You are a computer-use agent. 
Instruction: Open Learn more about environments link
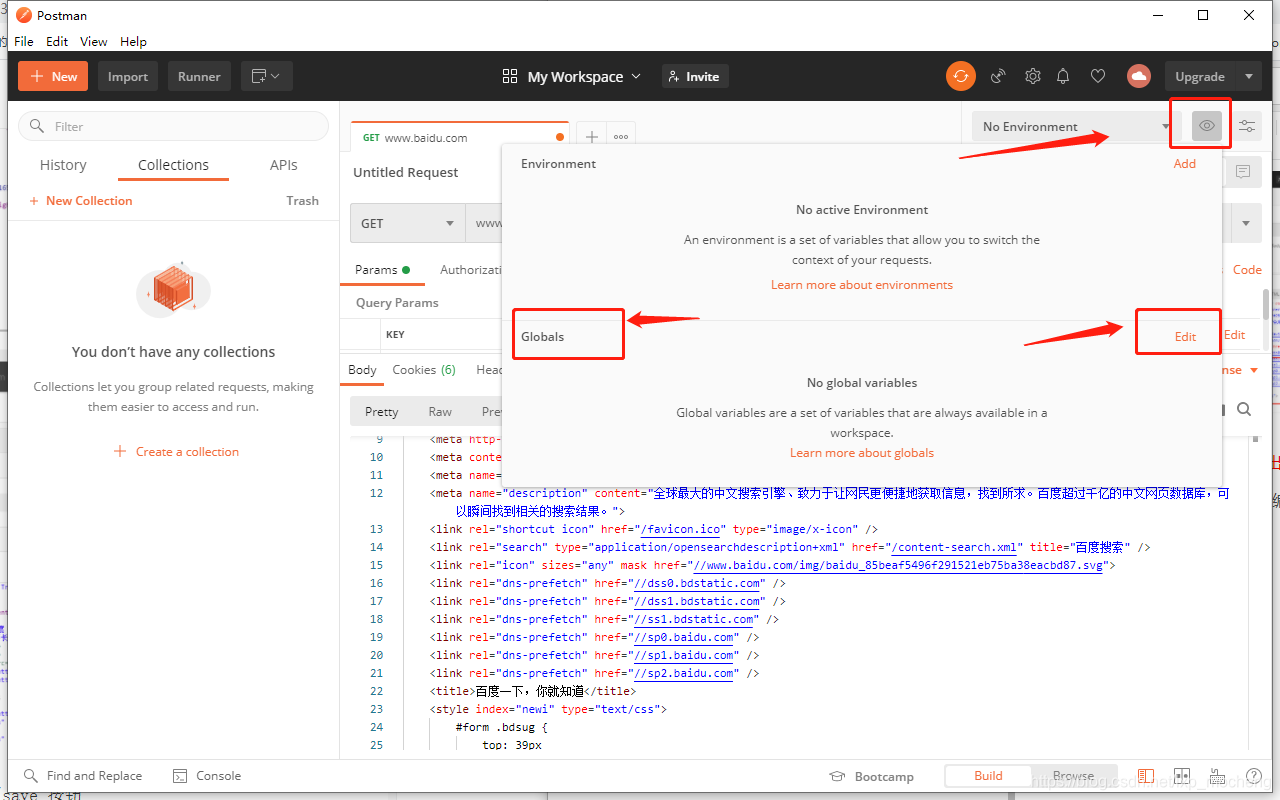(x=862, y=285)
